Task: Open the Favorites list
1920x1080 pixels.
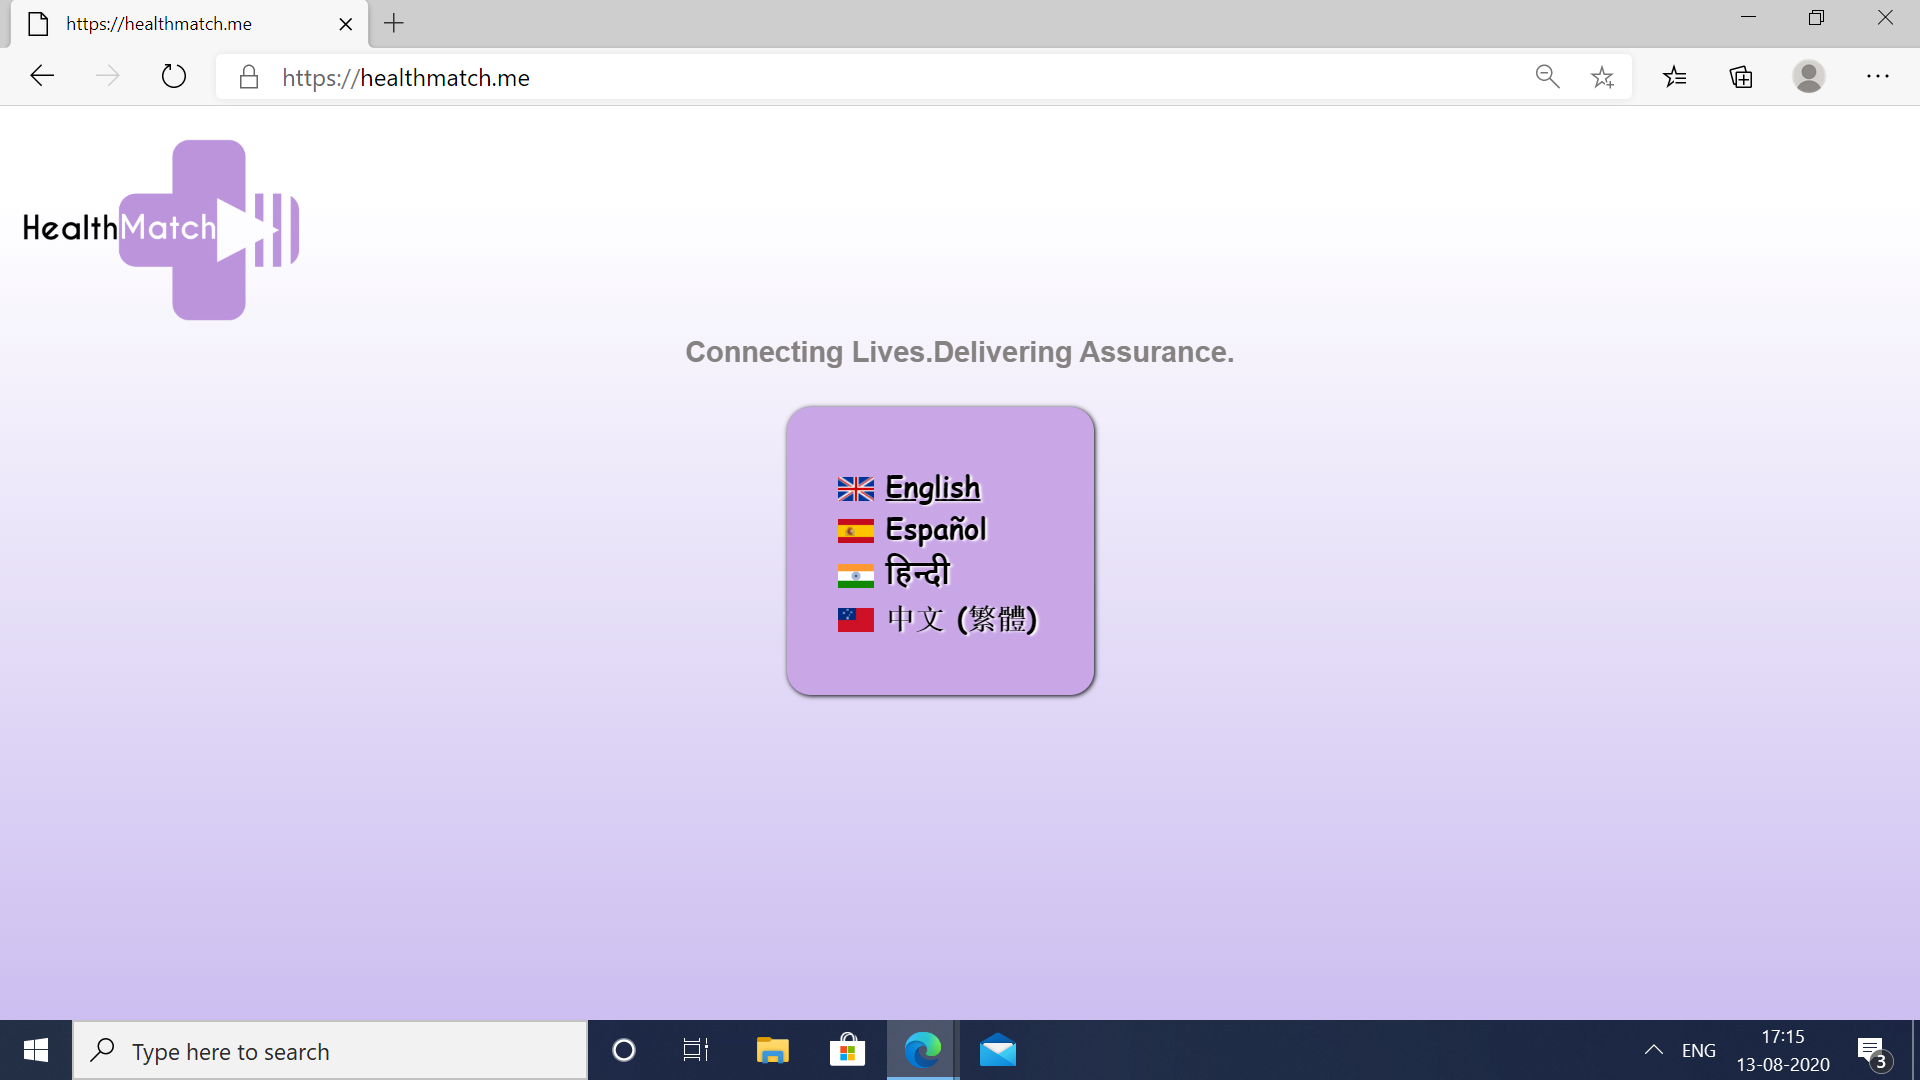Action: pos(1675,77)
